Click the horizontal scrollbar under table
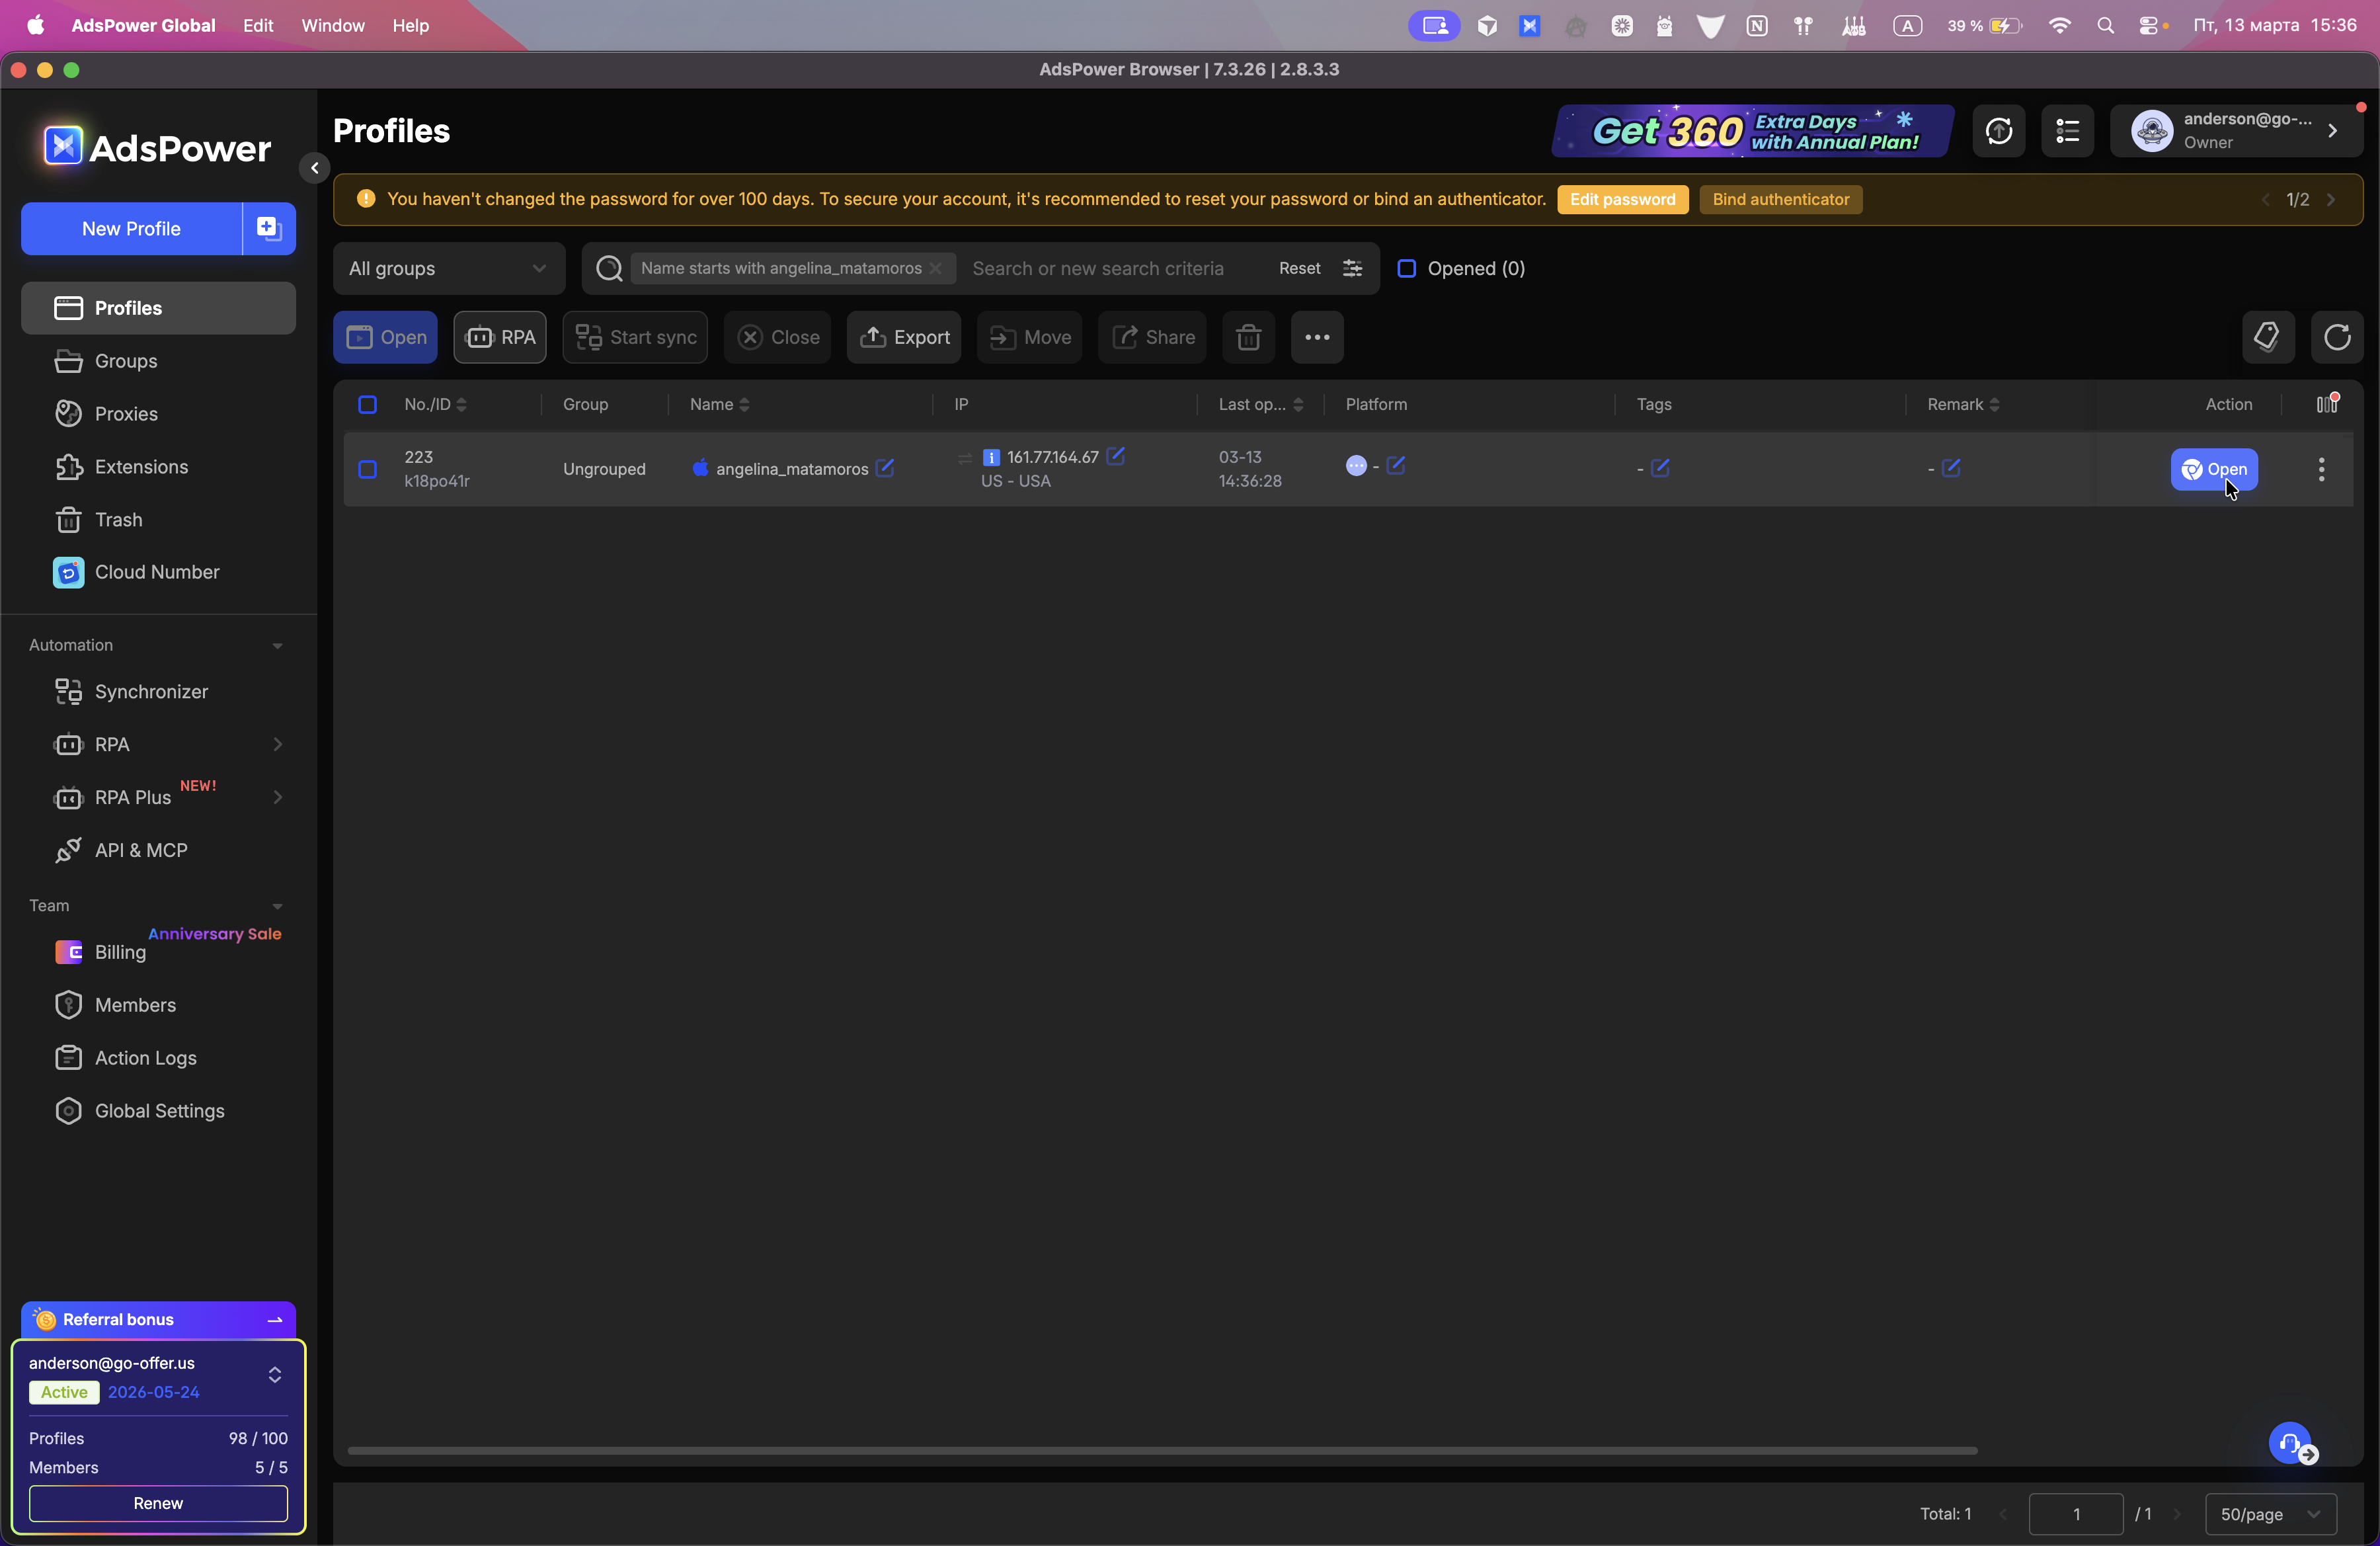2380x1546 pixels. click(1161, 1450)
